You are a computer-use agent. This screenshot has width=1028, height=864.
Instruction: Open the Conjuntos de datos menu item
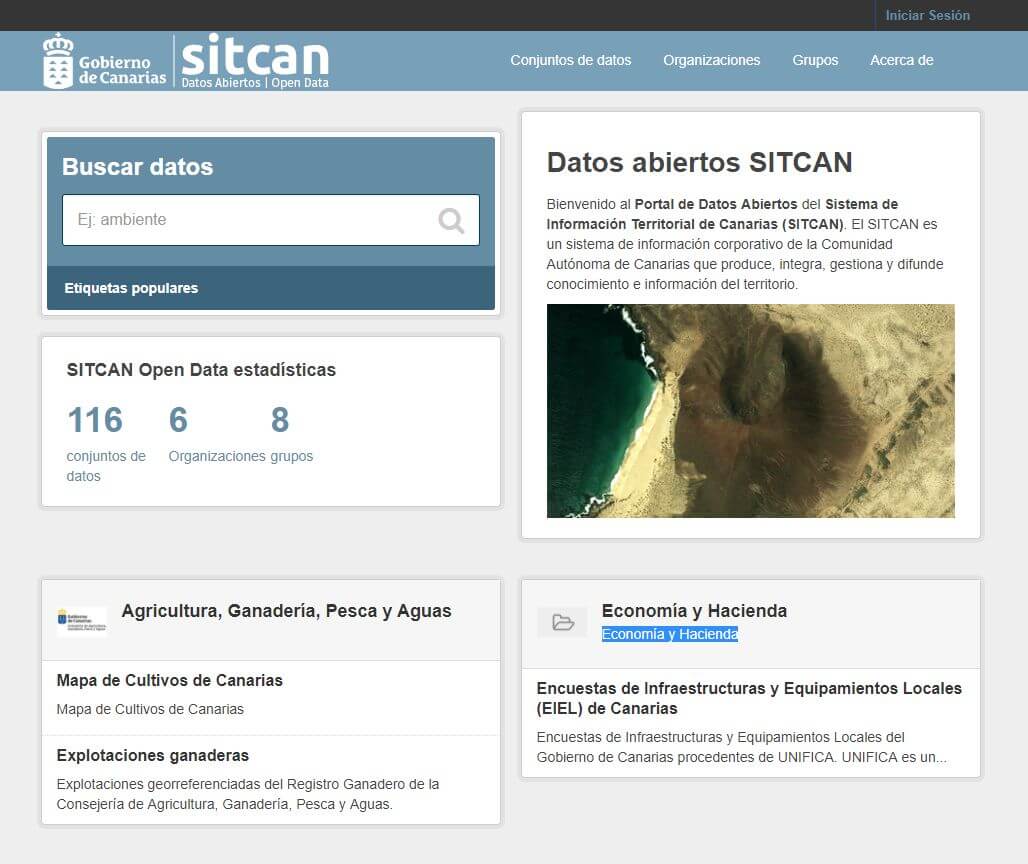pyautogui.click(x=570, y=60)
